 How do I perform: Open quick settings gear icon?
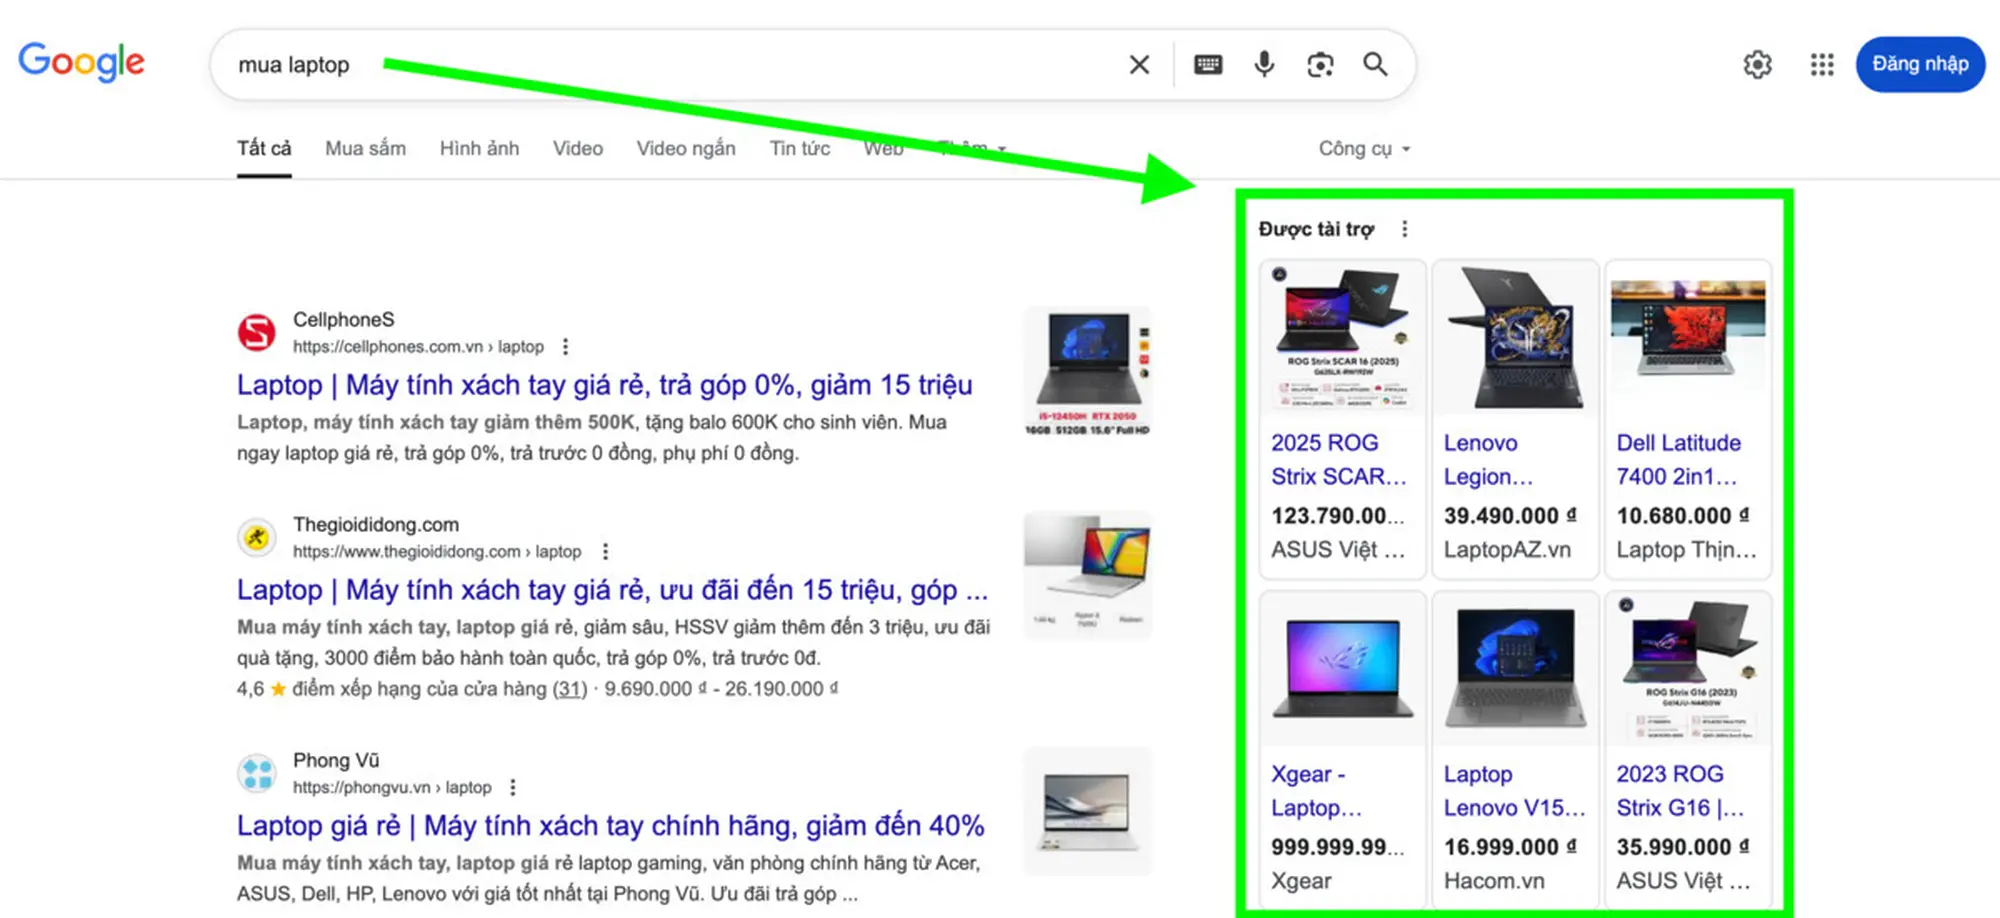coord(1757,65)
